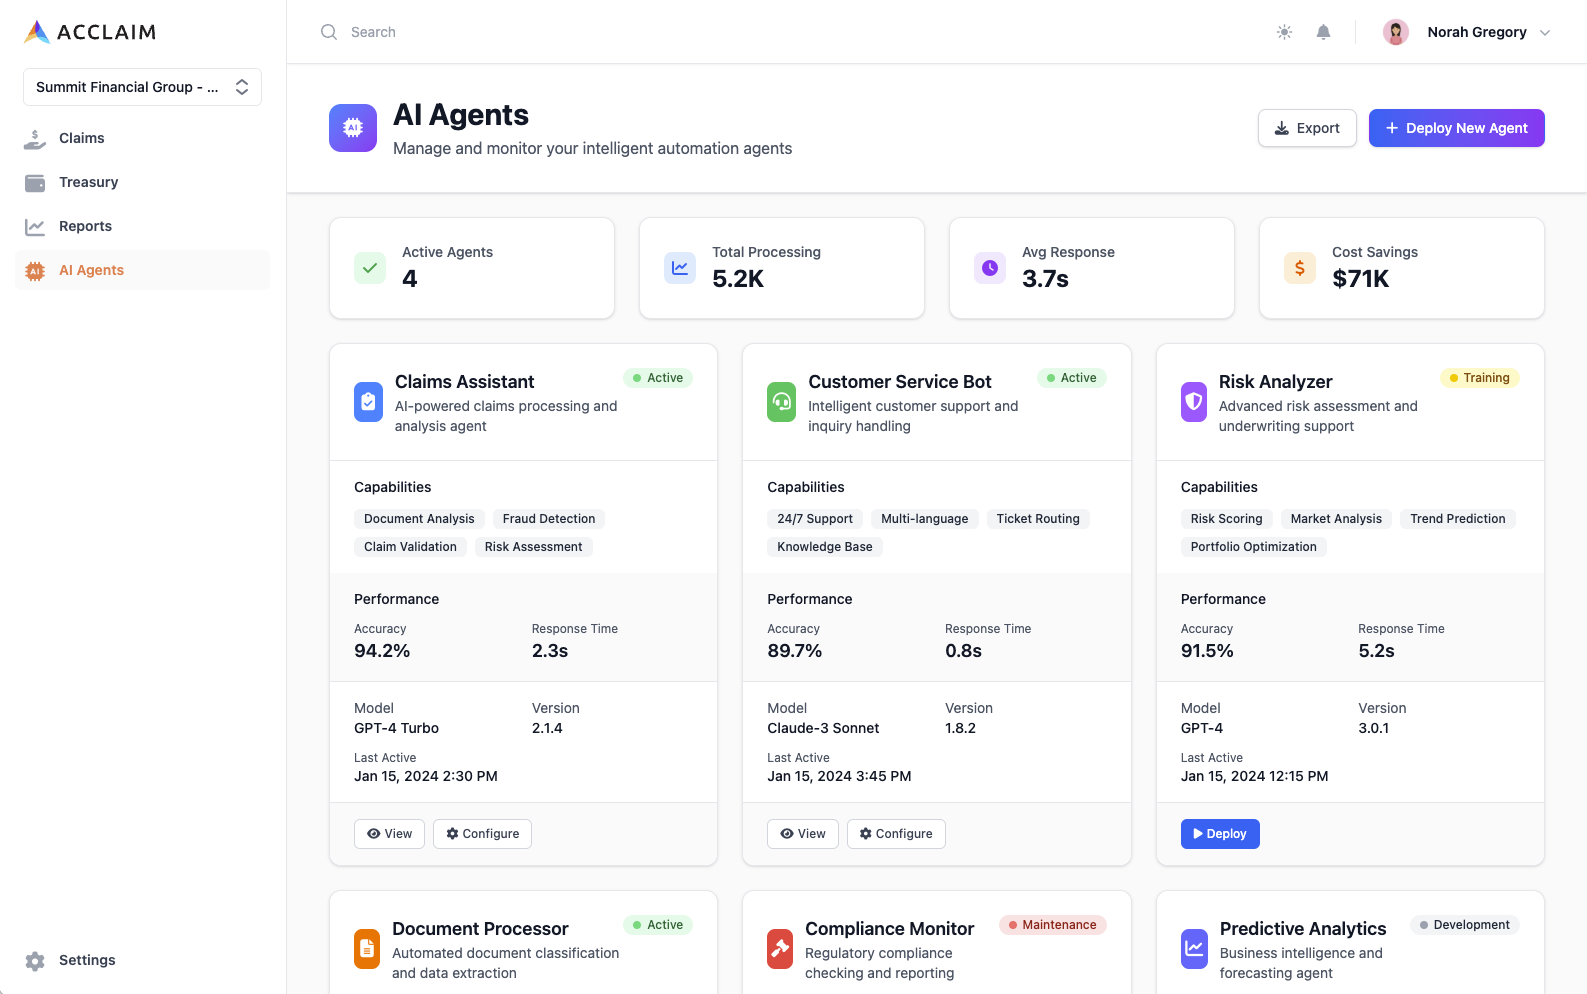Image resolution: width=1587 pixels, height=994 pixels.
Task: Click the Active badge on Claims Assistant
Action: tap(658, 378)
